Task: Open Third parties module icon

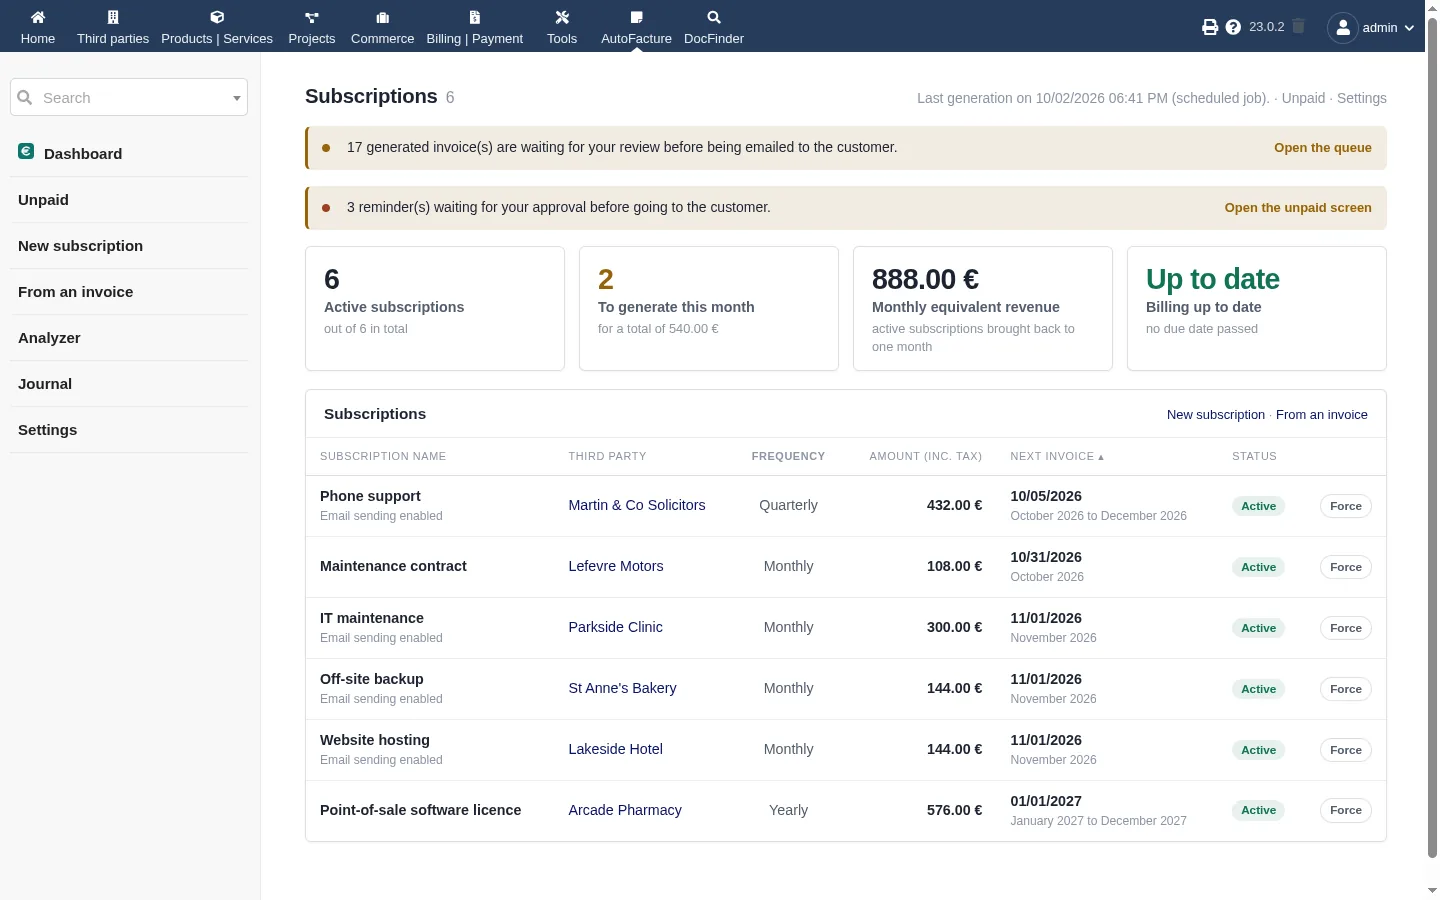Action: coord(113,17)
